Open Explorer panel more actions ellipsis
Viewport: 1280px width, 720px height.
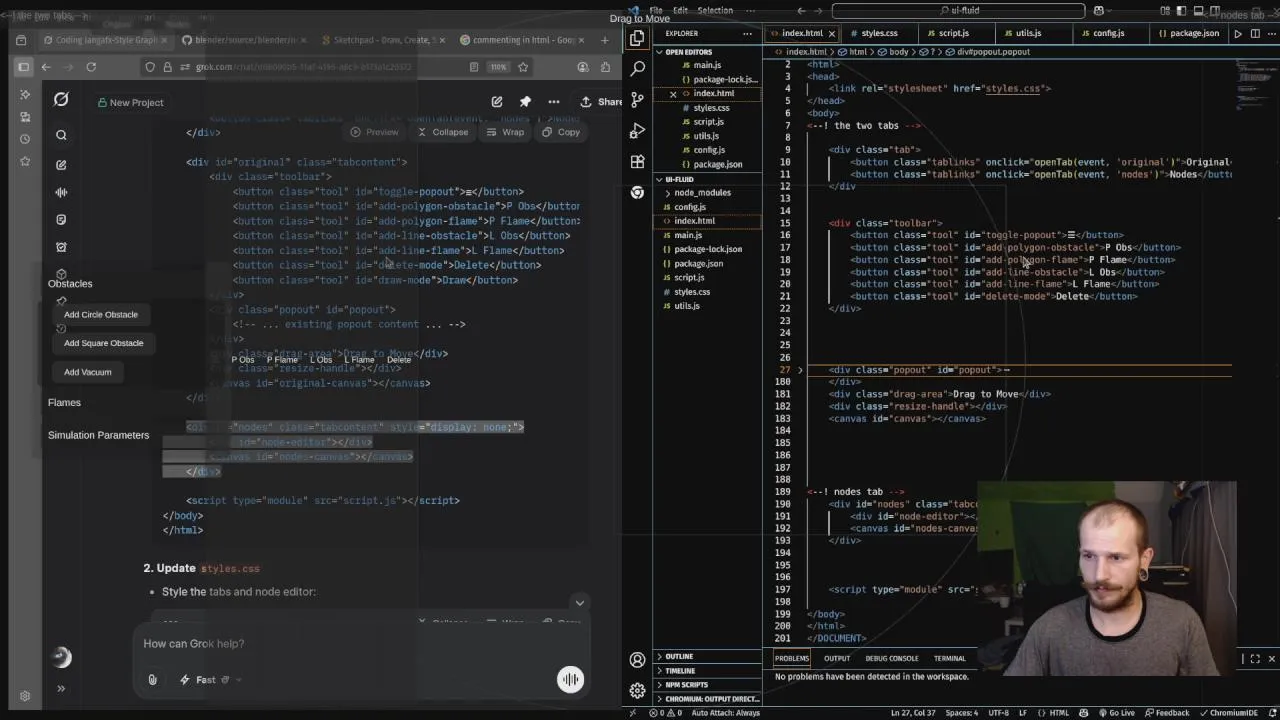[749, 33]
